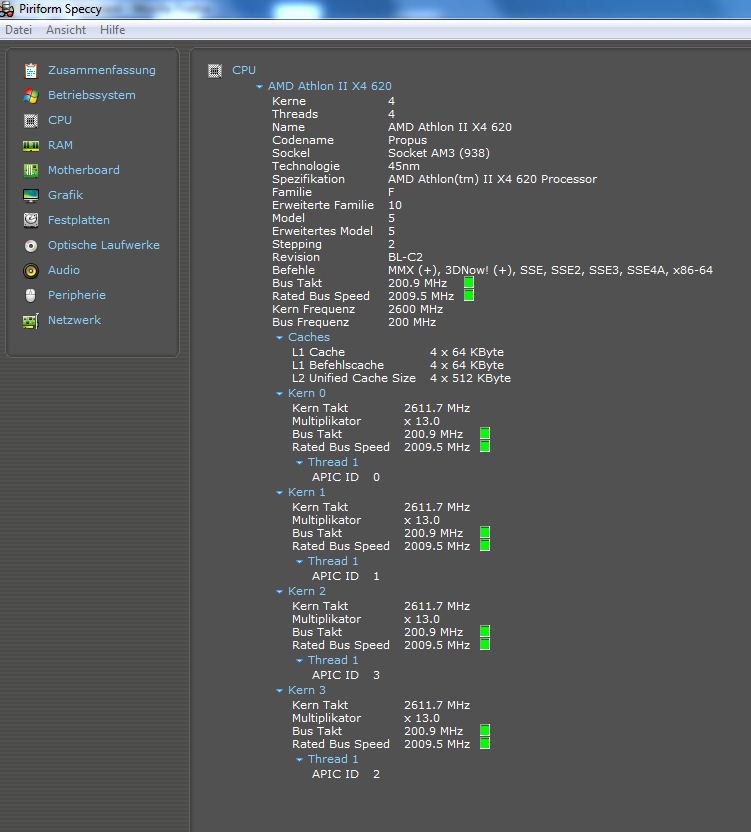Open Festplatten section
751x832 pixels.
79,220
